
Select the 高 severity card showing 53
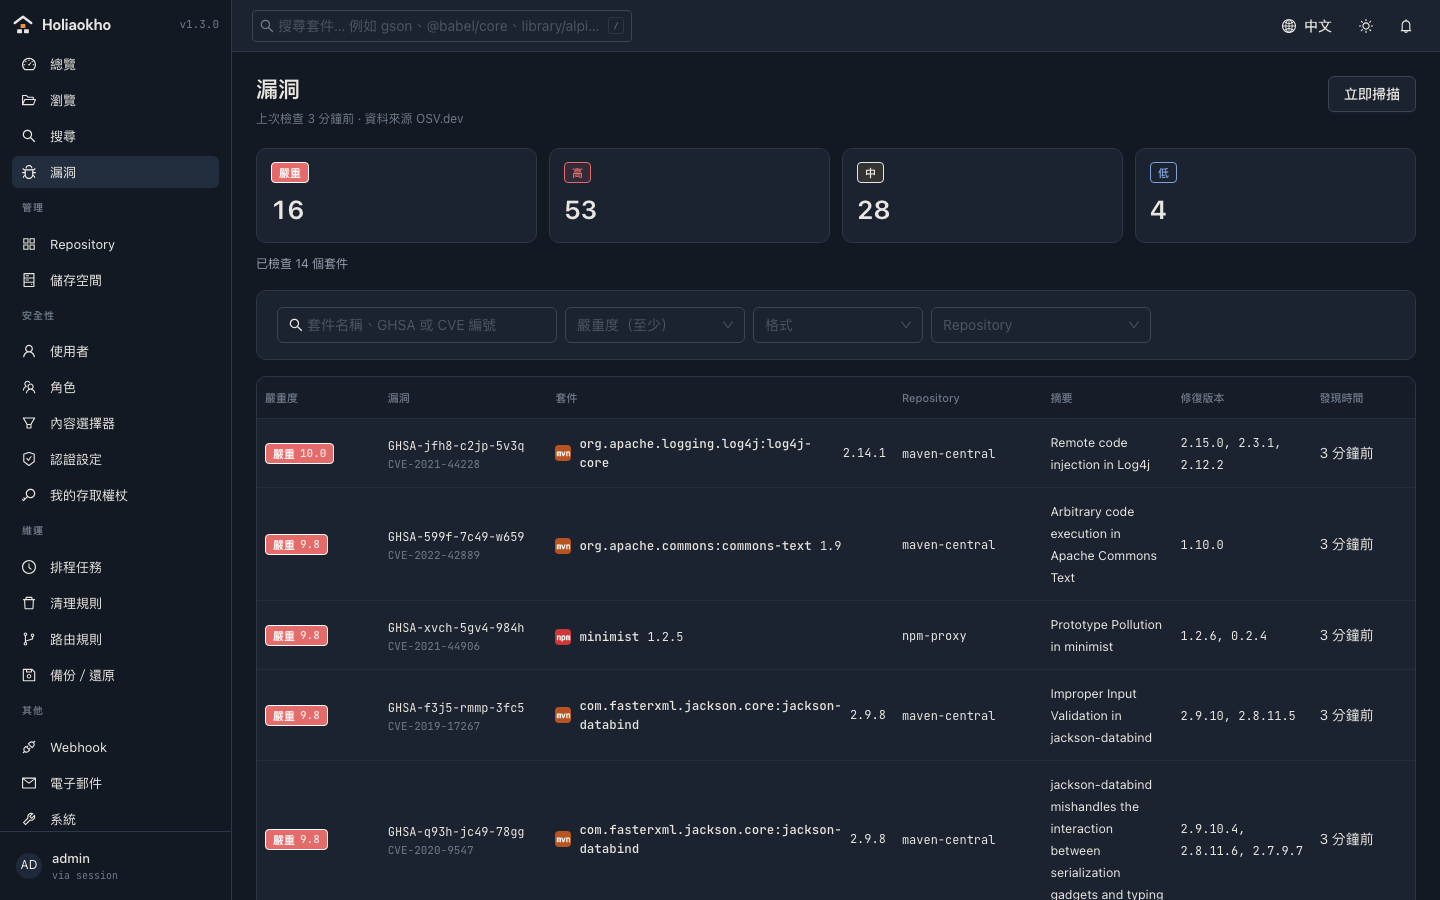(689, 195)
